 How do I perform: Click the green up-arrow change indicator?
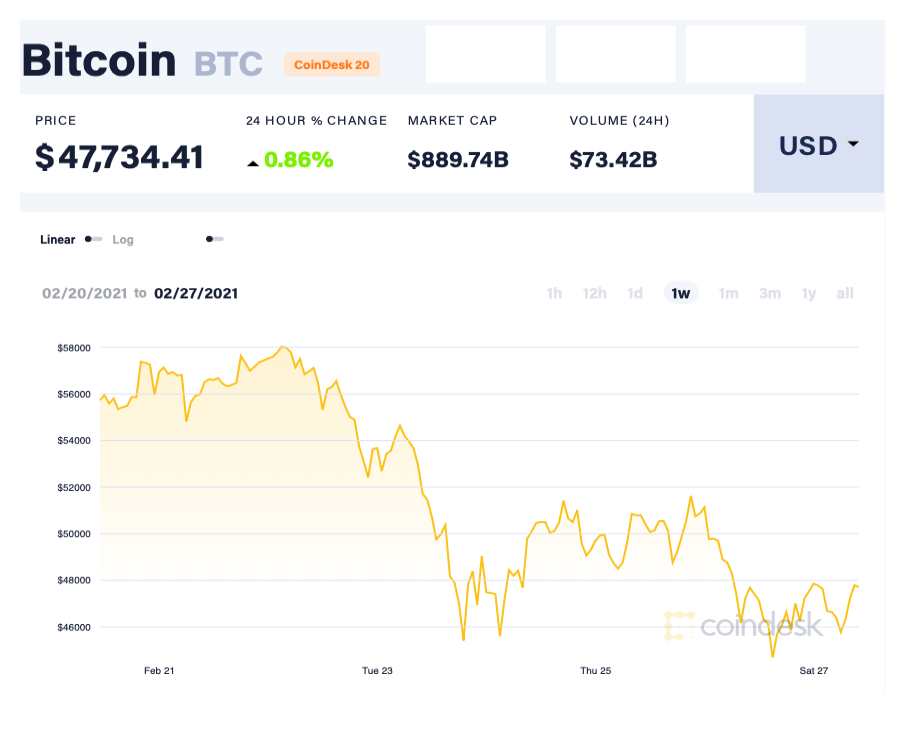tap(254, 159)
